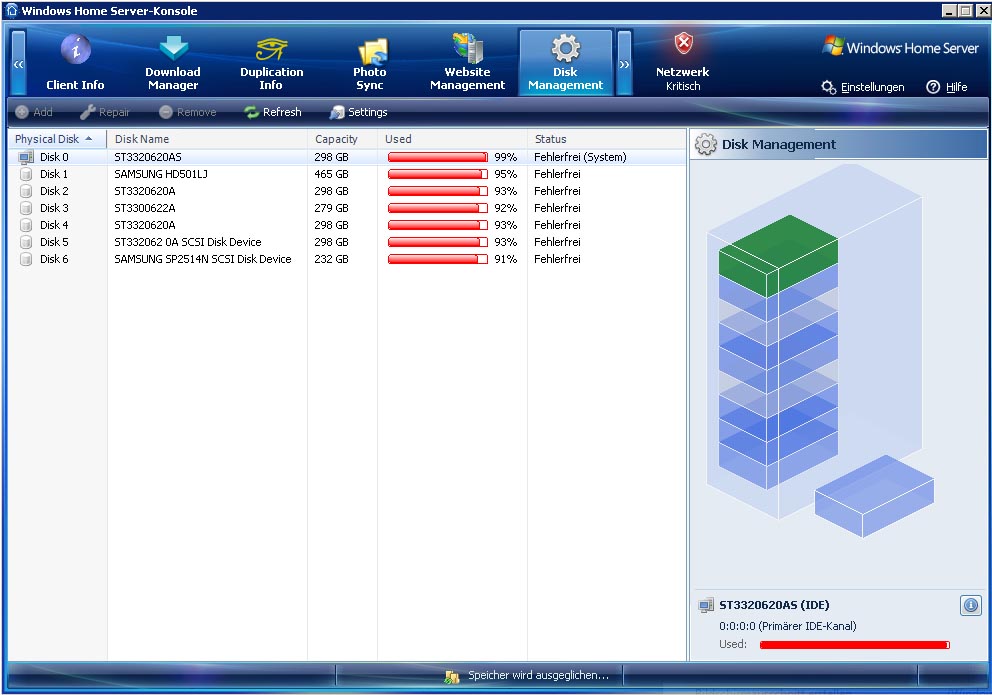Viewport: 992px width, 695px height.
Task: Select the SAMSUNG SP2514N SCSI Disk Device entry
Action: (202, 259)
